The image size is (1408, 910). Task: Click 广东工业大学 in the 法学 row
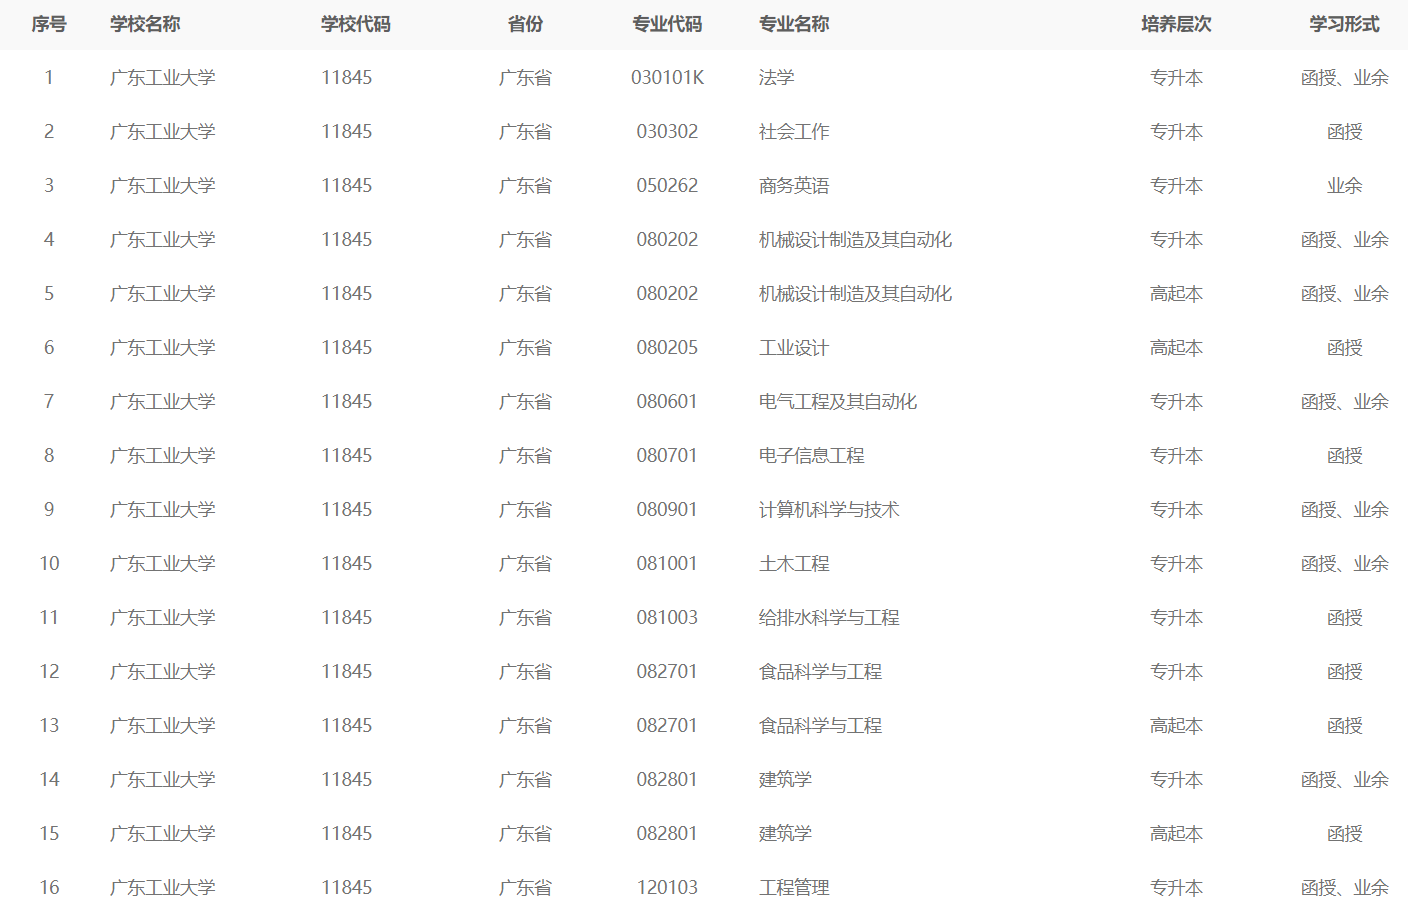pyautogui.click(x=162, y=78)
